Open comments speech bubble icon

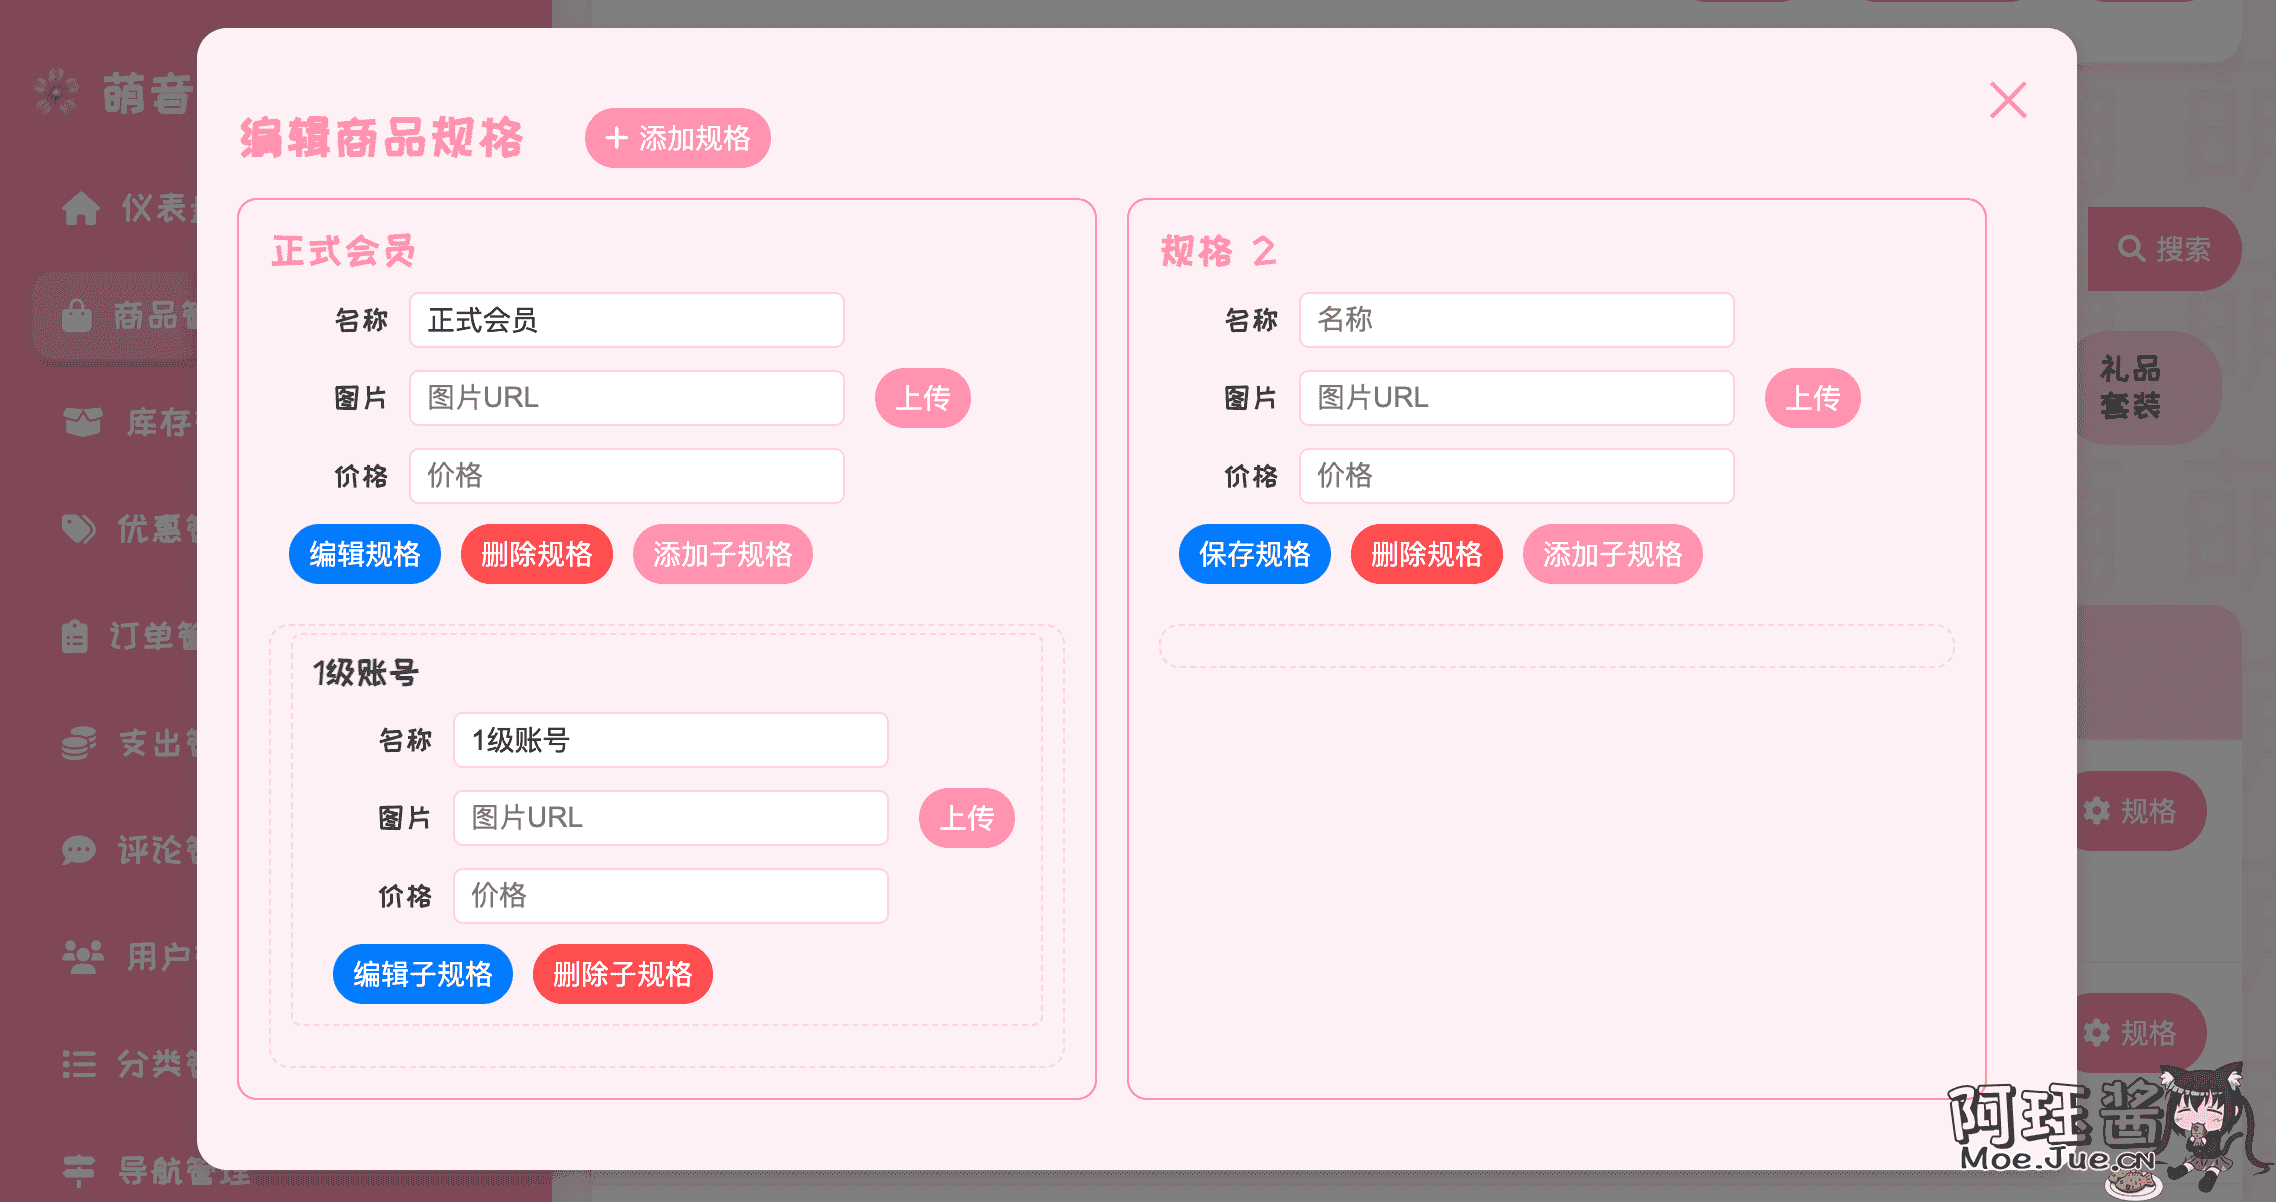coord(79,850)
